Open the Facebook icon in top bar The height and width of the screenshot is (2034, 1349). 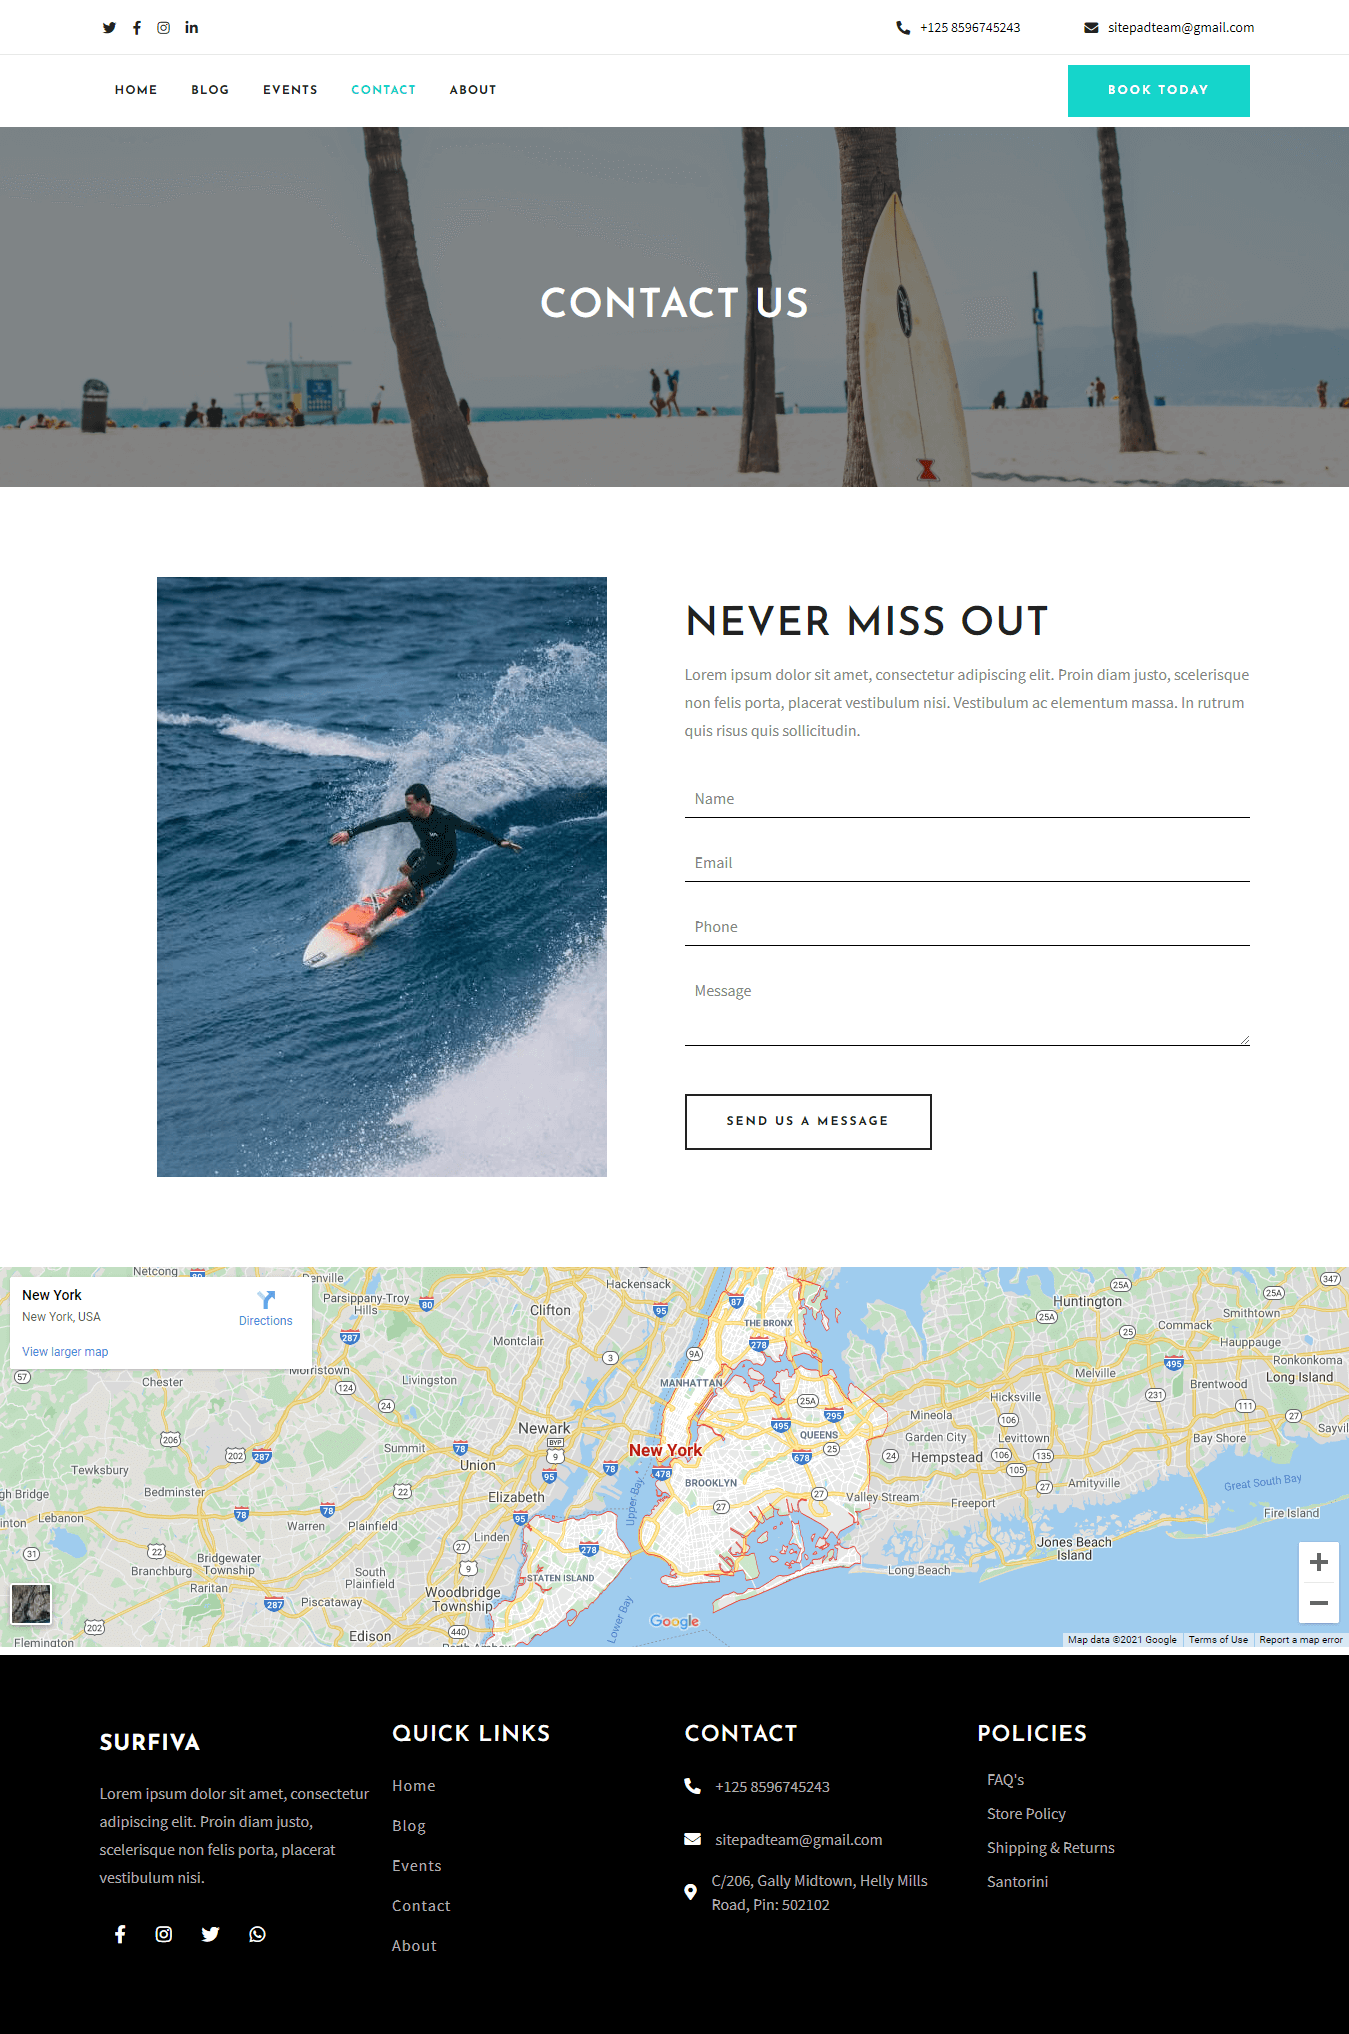click(137, 28)
